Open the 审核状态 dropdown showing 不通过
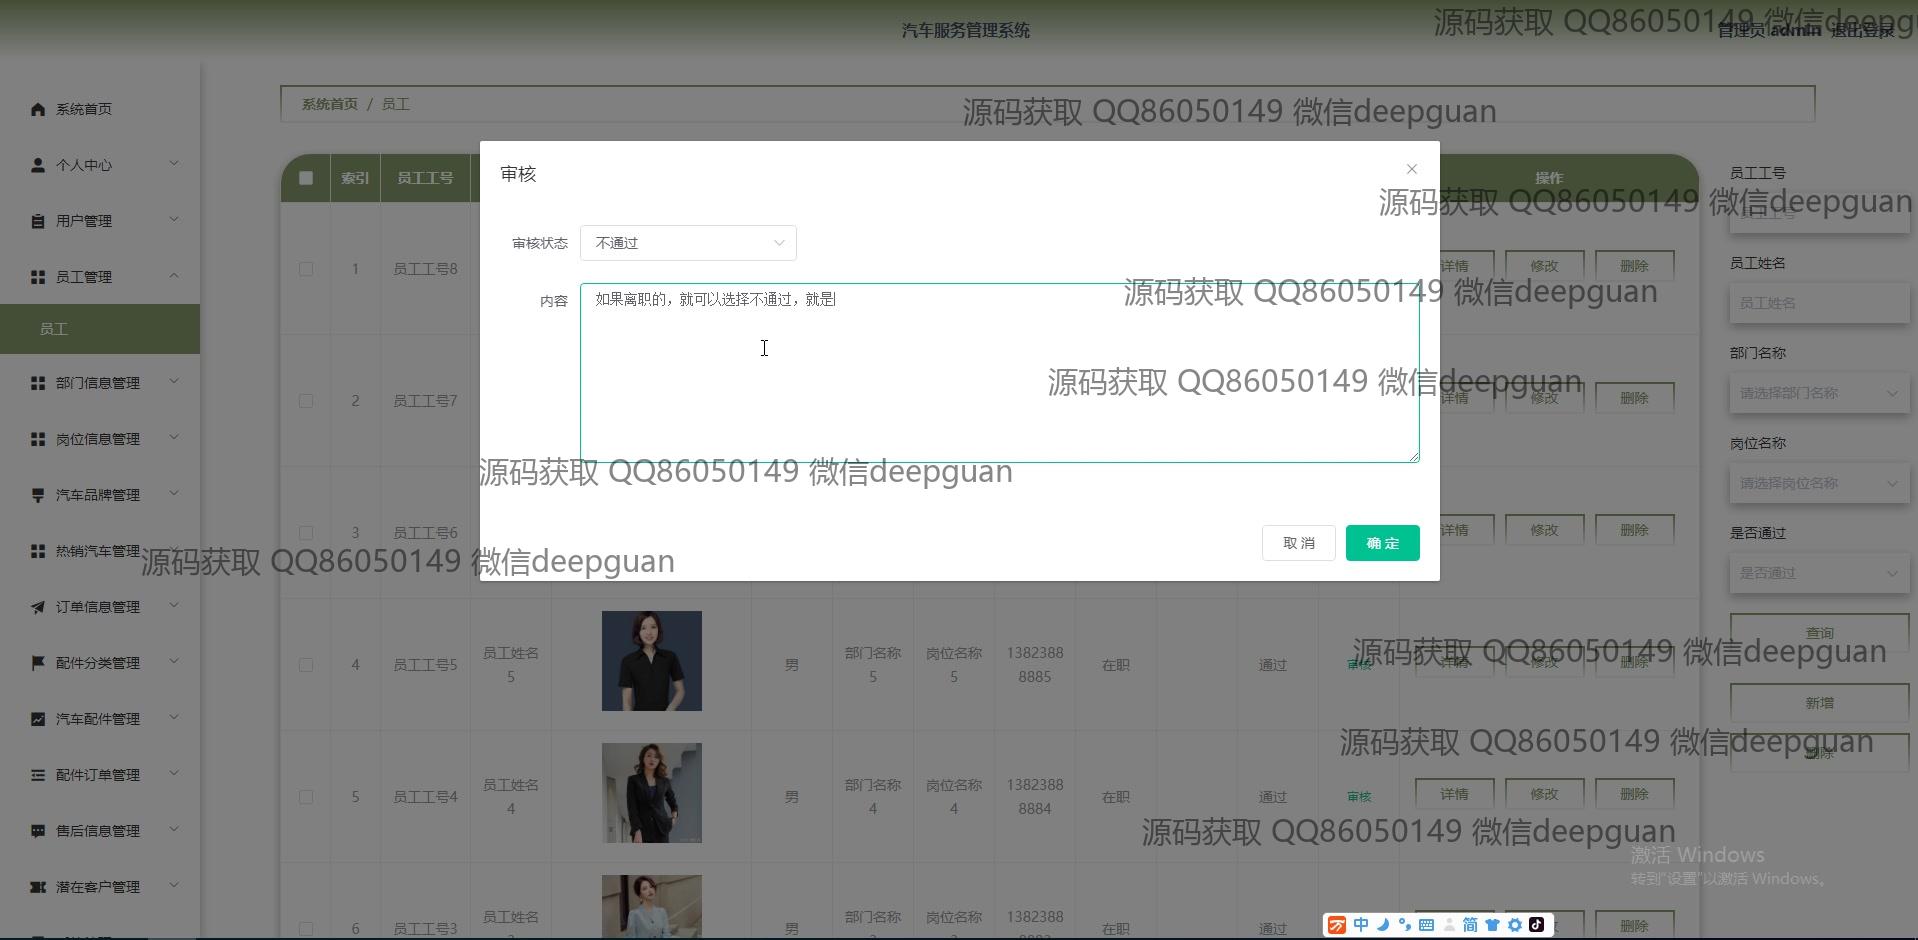The image size is (1918, 940). (688, 243)
